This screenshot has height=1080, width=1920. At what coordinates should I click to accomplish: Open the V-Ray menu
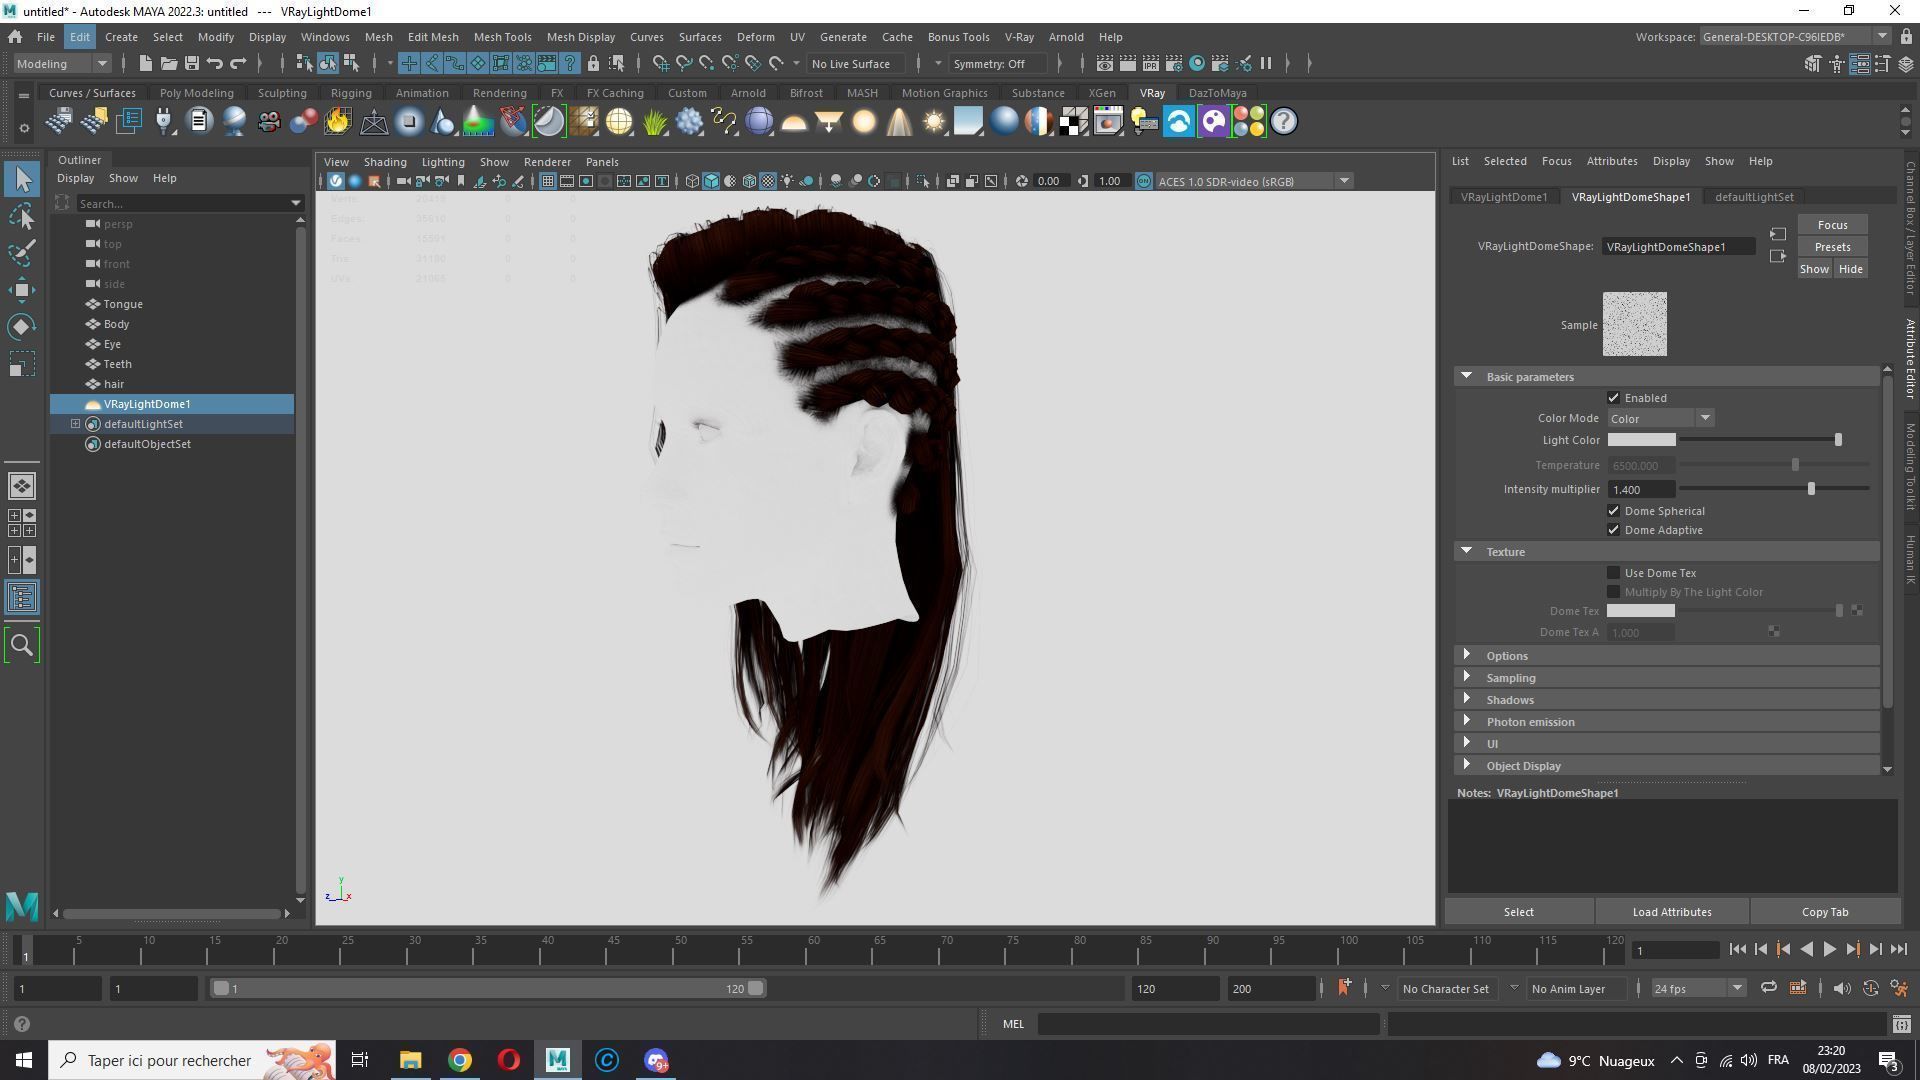click(1019, 37)
